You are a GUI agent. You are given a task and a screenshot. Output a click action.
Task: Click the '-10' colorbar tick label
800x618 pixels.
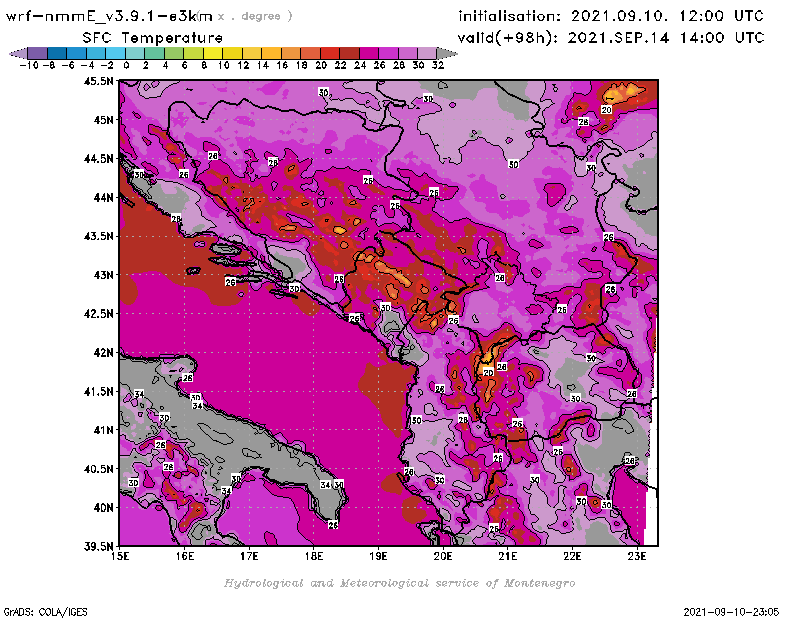click(x=28, y=65)
